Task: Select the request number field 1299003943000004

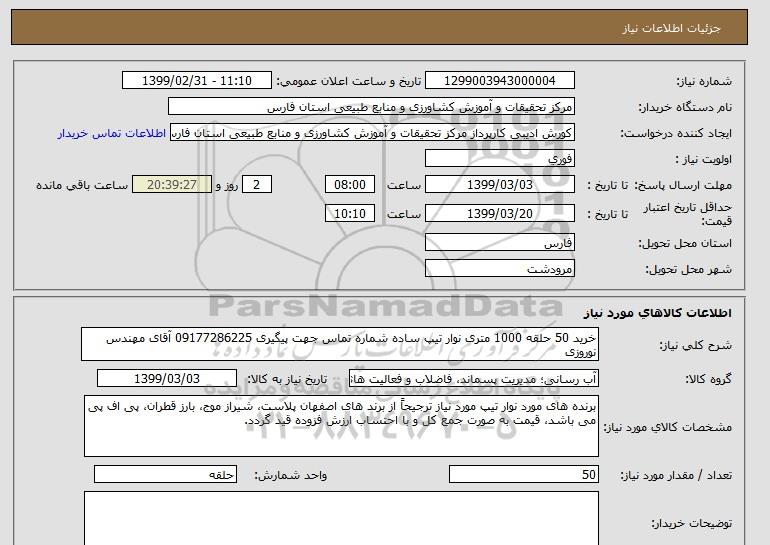Action: click(499, 81)
